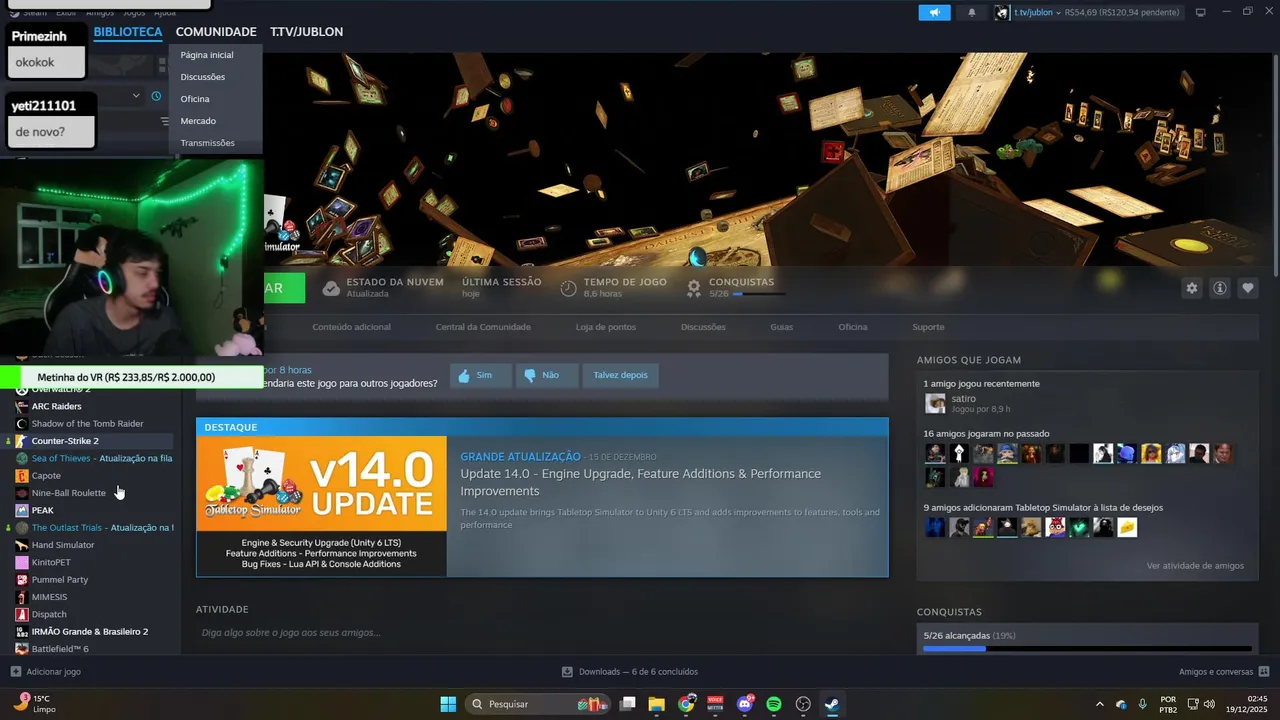
Task: Open the Update 14.0 news headline
Action: (640, 482)
